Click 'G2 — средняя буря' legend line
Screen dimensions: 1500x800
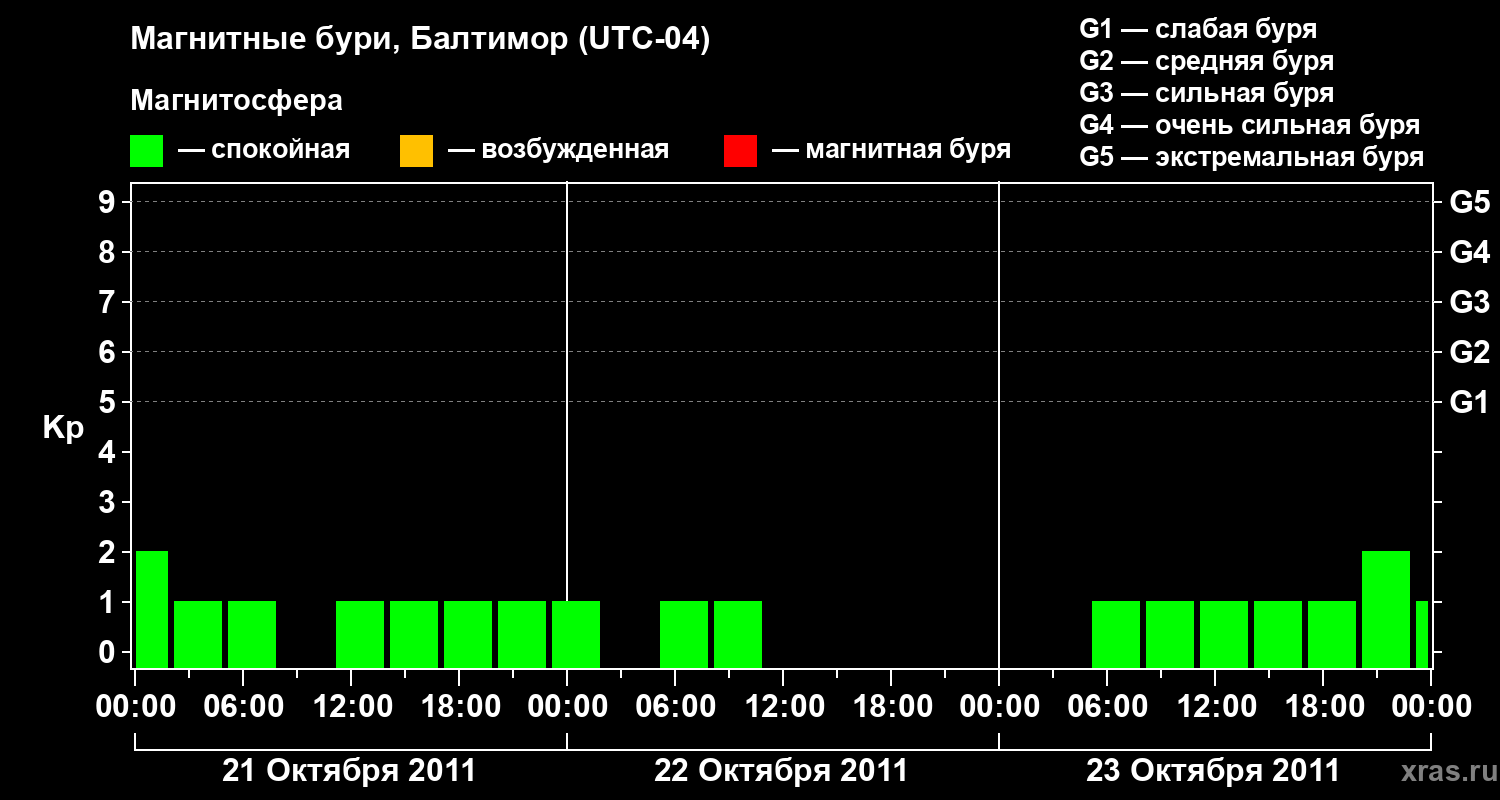click(1207, 61)
